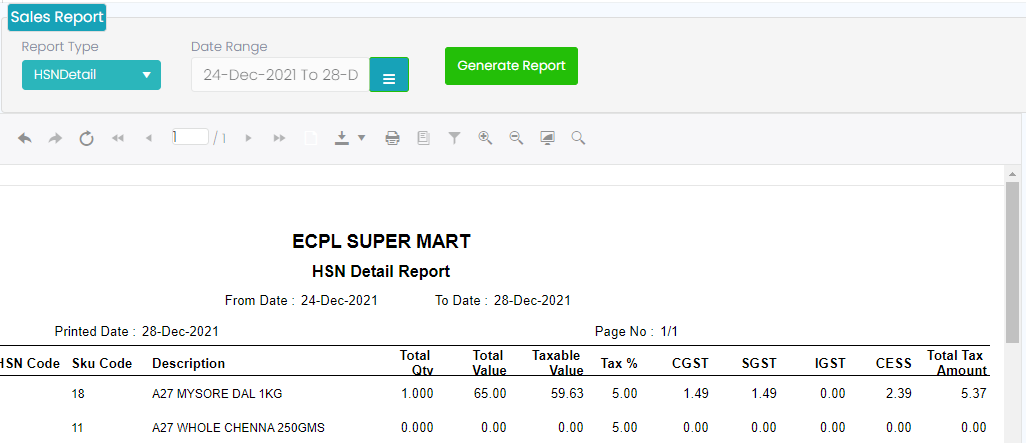Go to the first page of report
Viewport: 1026px width, 448px height.
118,138
